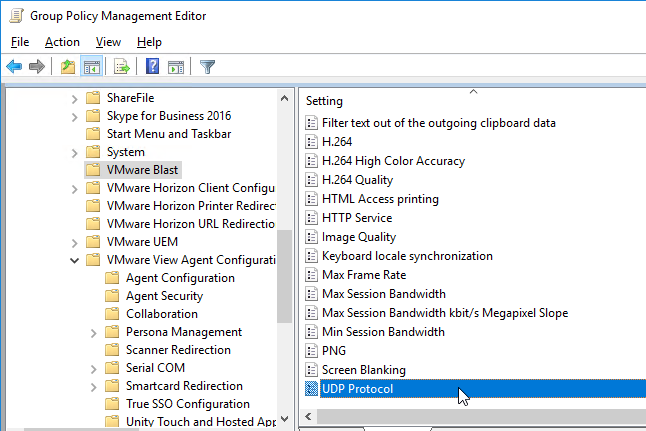The height and width of the screenshot is (431, 646).
Task: Expand the Serial COM node
Action: click(94, 369)
